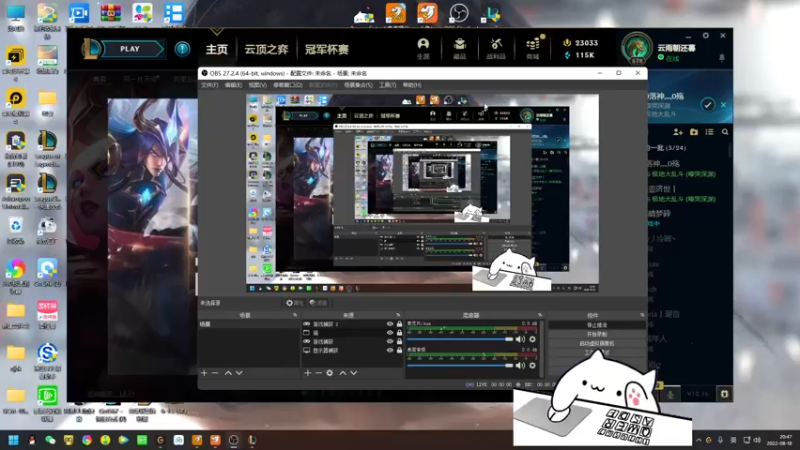800x450 pixels.
Task: Open 商城 store icon in League client
Action: click(533, 48)
